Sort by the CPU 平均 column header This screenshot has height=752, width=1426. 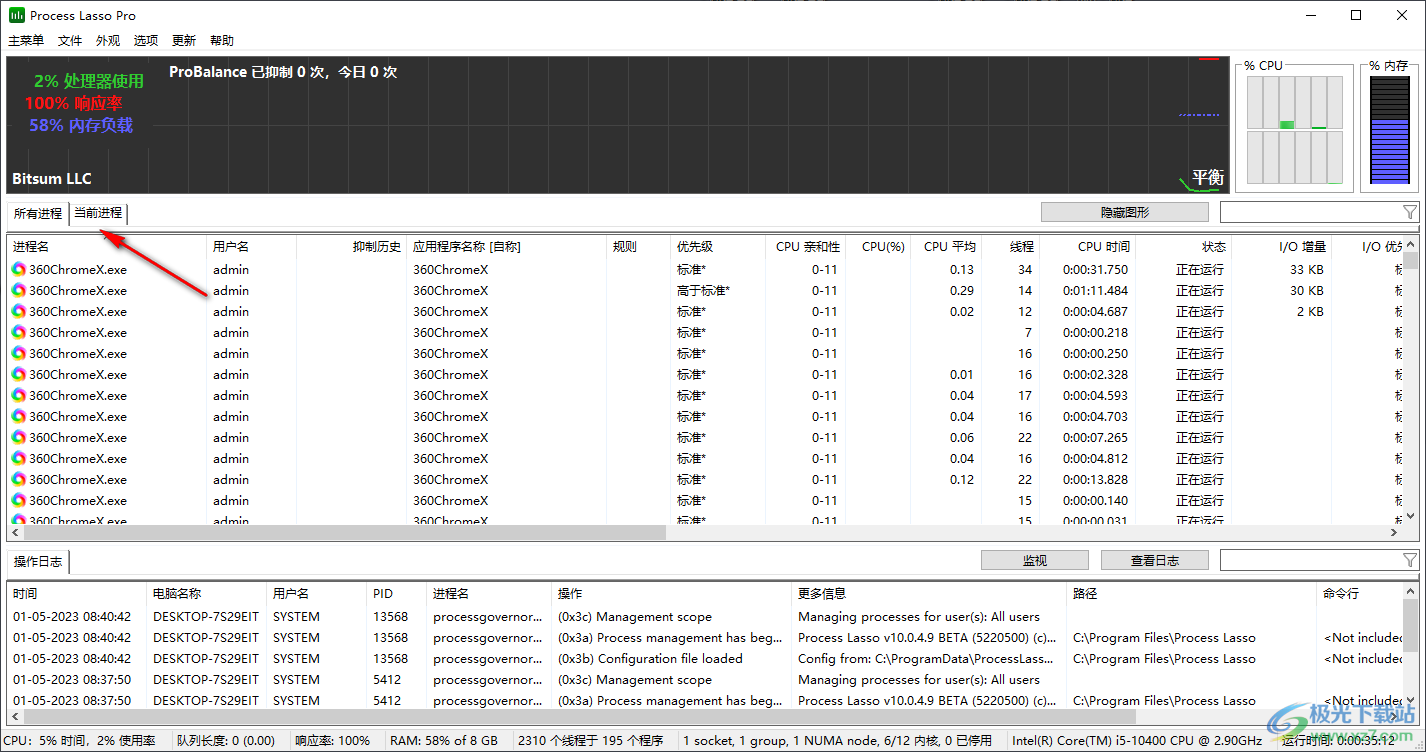click(x=946, y=246)
